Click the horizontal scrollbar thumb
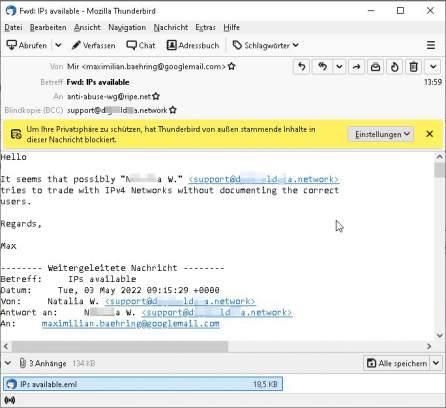This screenshot has height=408, width=446. click(120, 346)
